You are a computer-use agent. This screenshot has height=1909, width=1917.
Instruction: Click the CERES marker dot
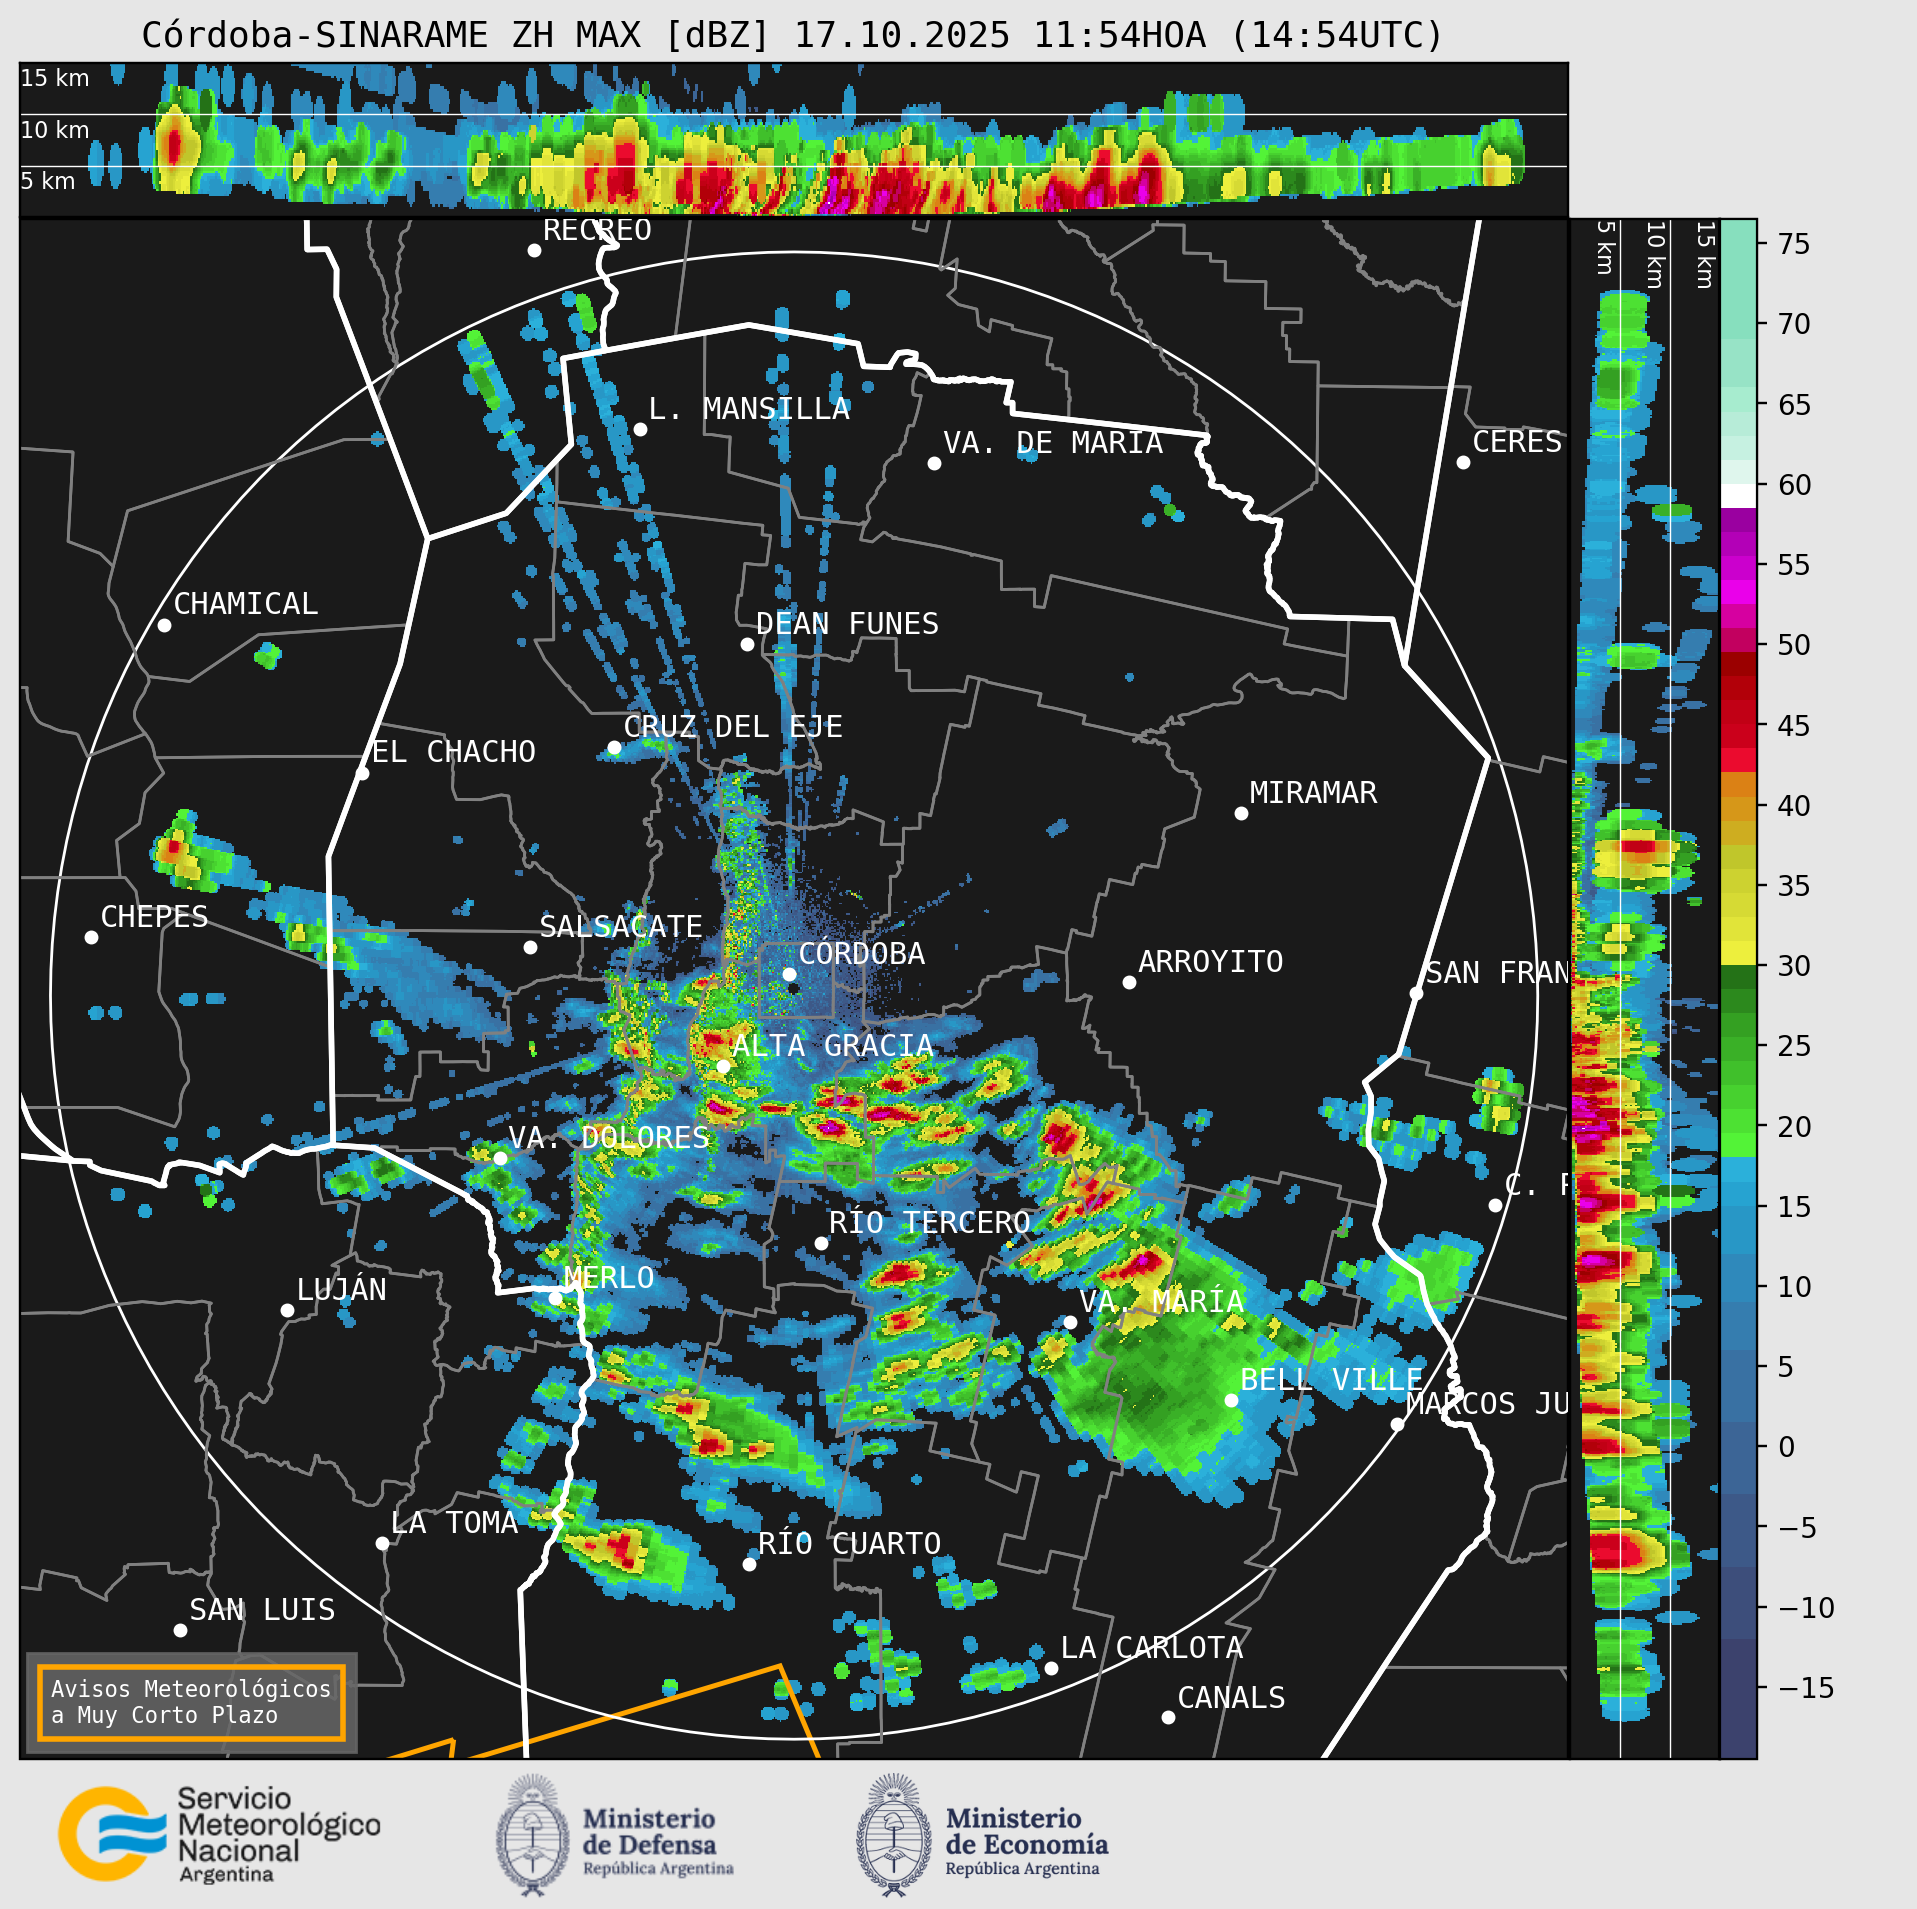1463,462
